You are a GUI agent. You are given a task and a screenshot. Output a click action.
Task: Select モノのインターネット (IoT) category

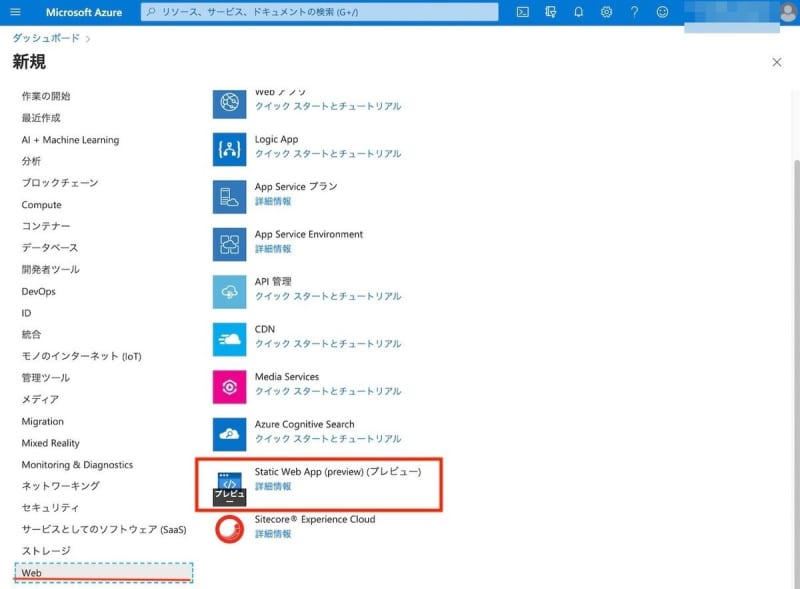click(x=81, y=356)
